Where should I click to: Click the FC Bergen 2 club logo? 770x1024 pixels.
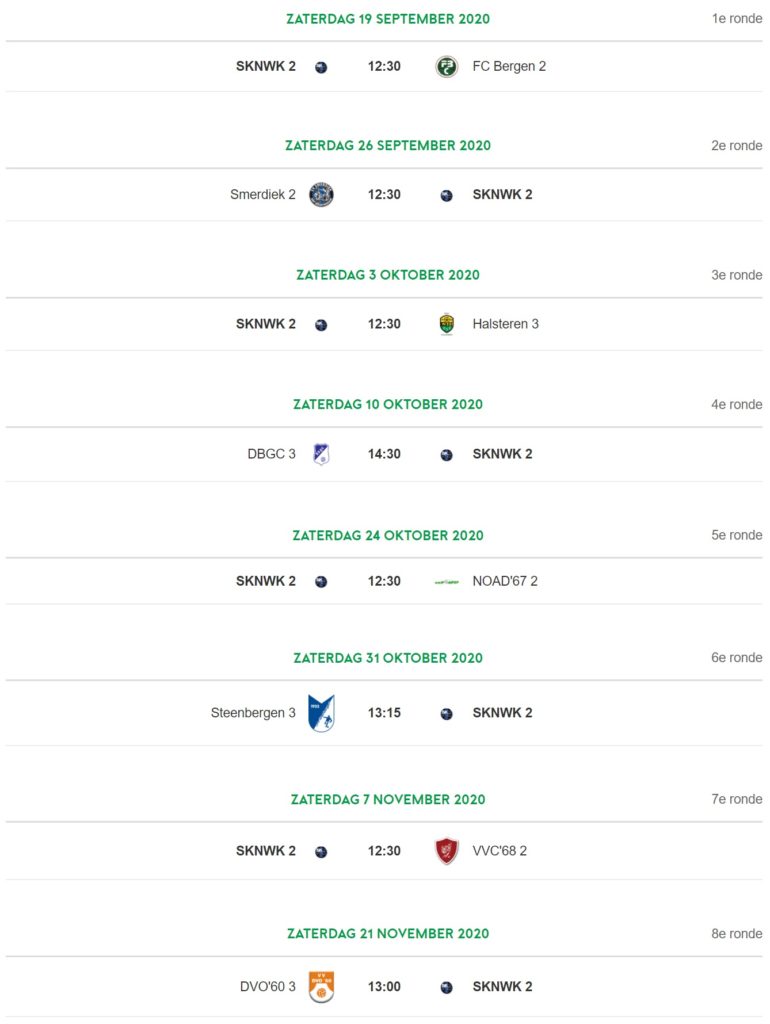447,67
